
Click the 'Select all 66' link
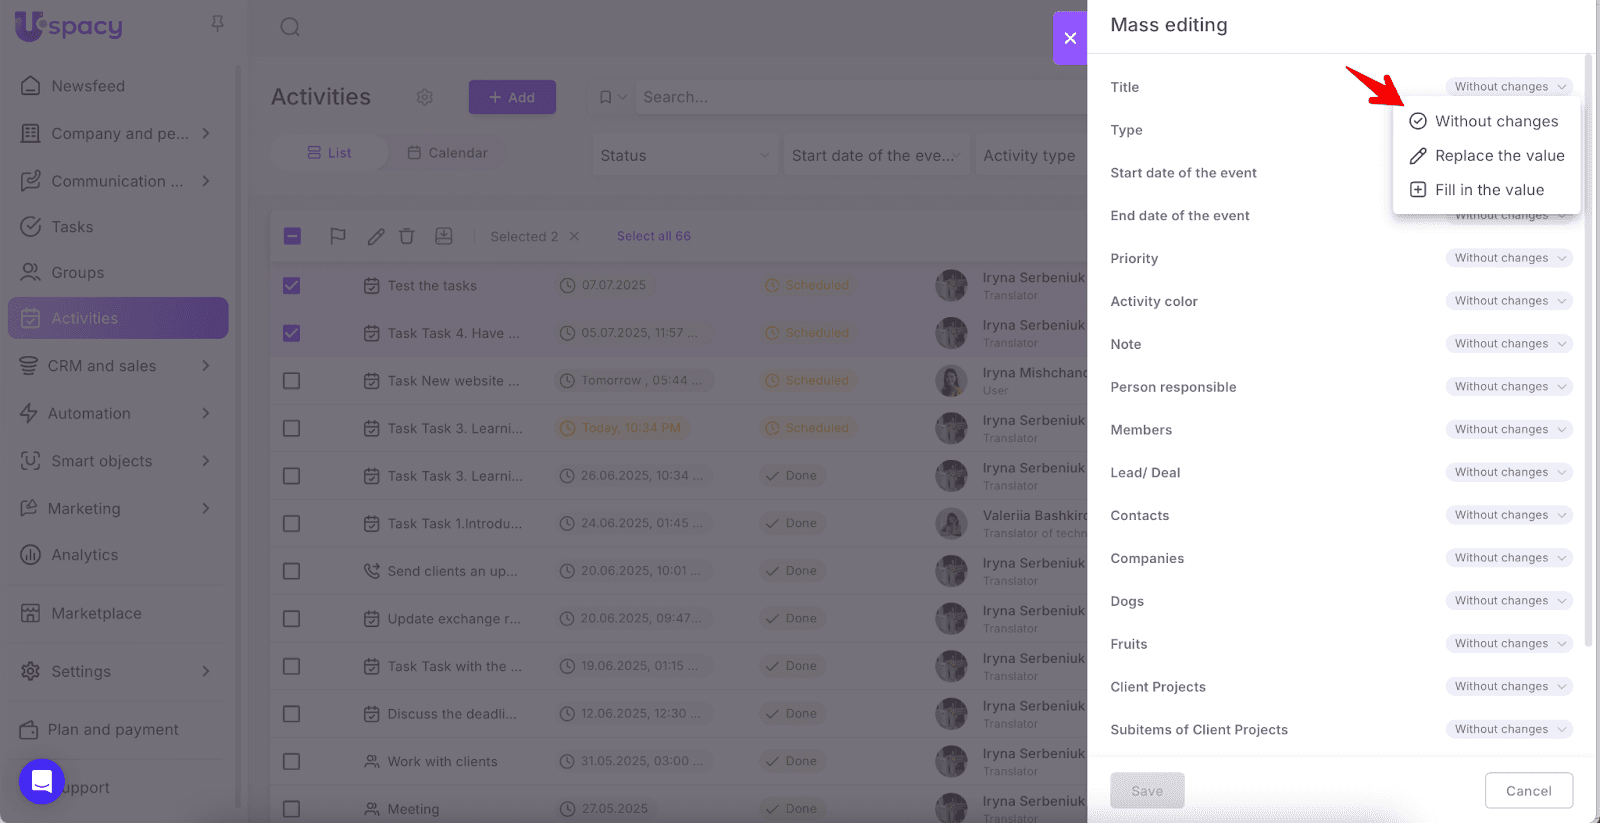pyautogui.click(x=653, y=236)
